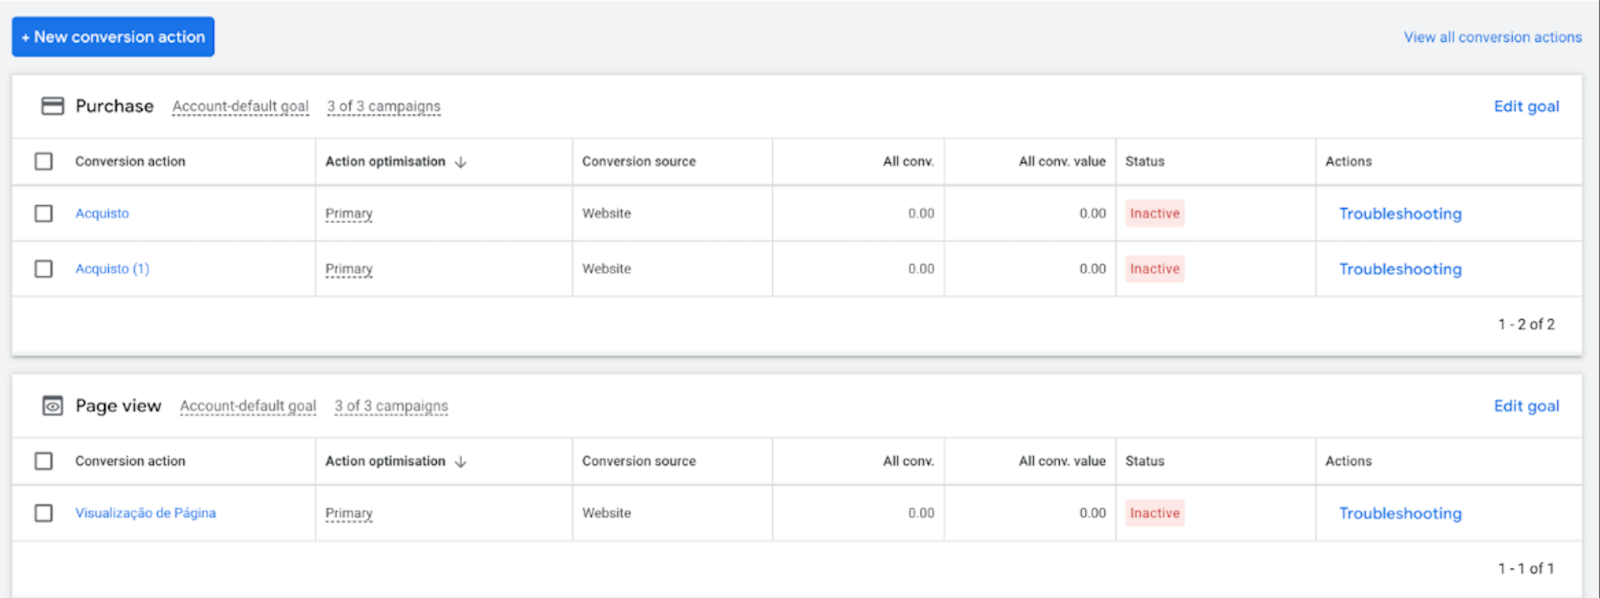Select the Acquisto row checkbox
Viewport: 1600px width, 598px height.
[44, 214]
